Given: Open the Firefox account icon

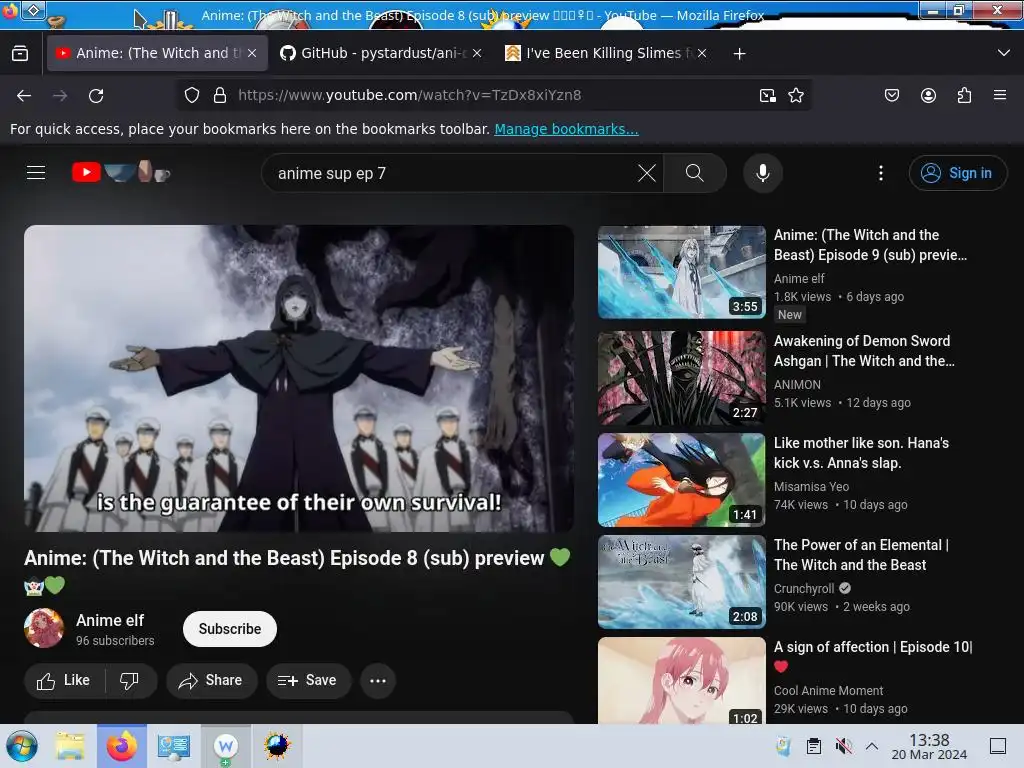Looking at the screenshot, I should pyautogui.click(x=928, y=96).
